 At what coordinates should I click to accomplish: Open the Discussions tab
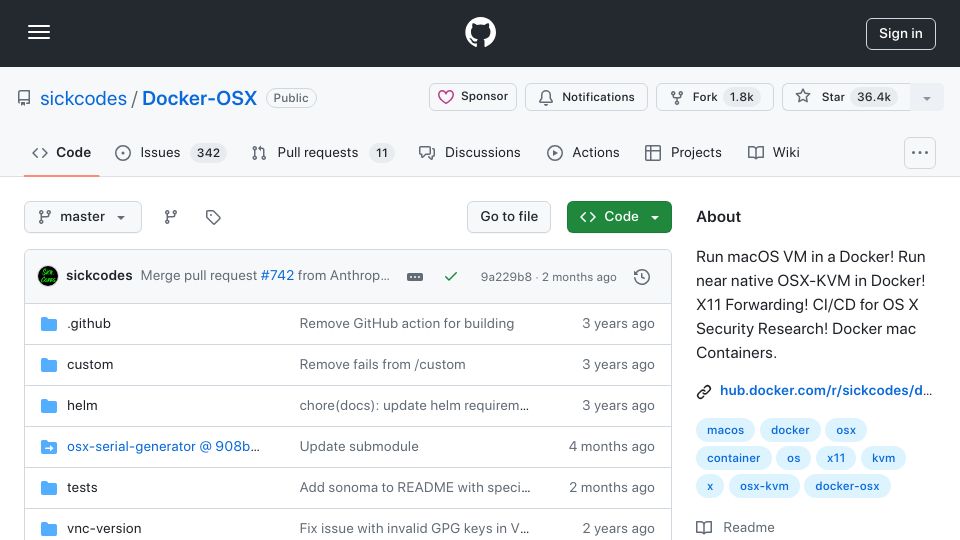coord(470,152)
